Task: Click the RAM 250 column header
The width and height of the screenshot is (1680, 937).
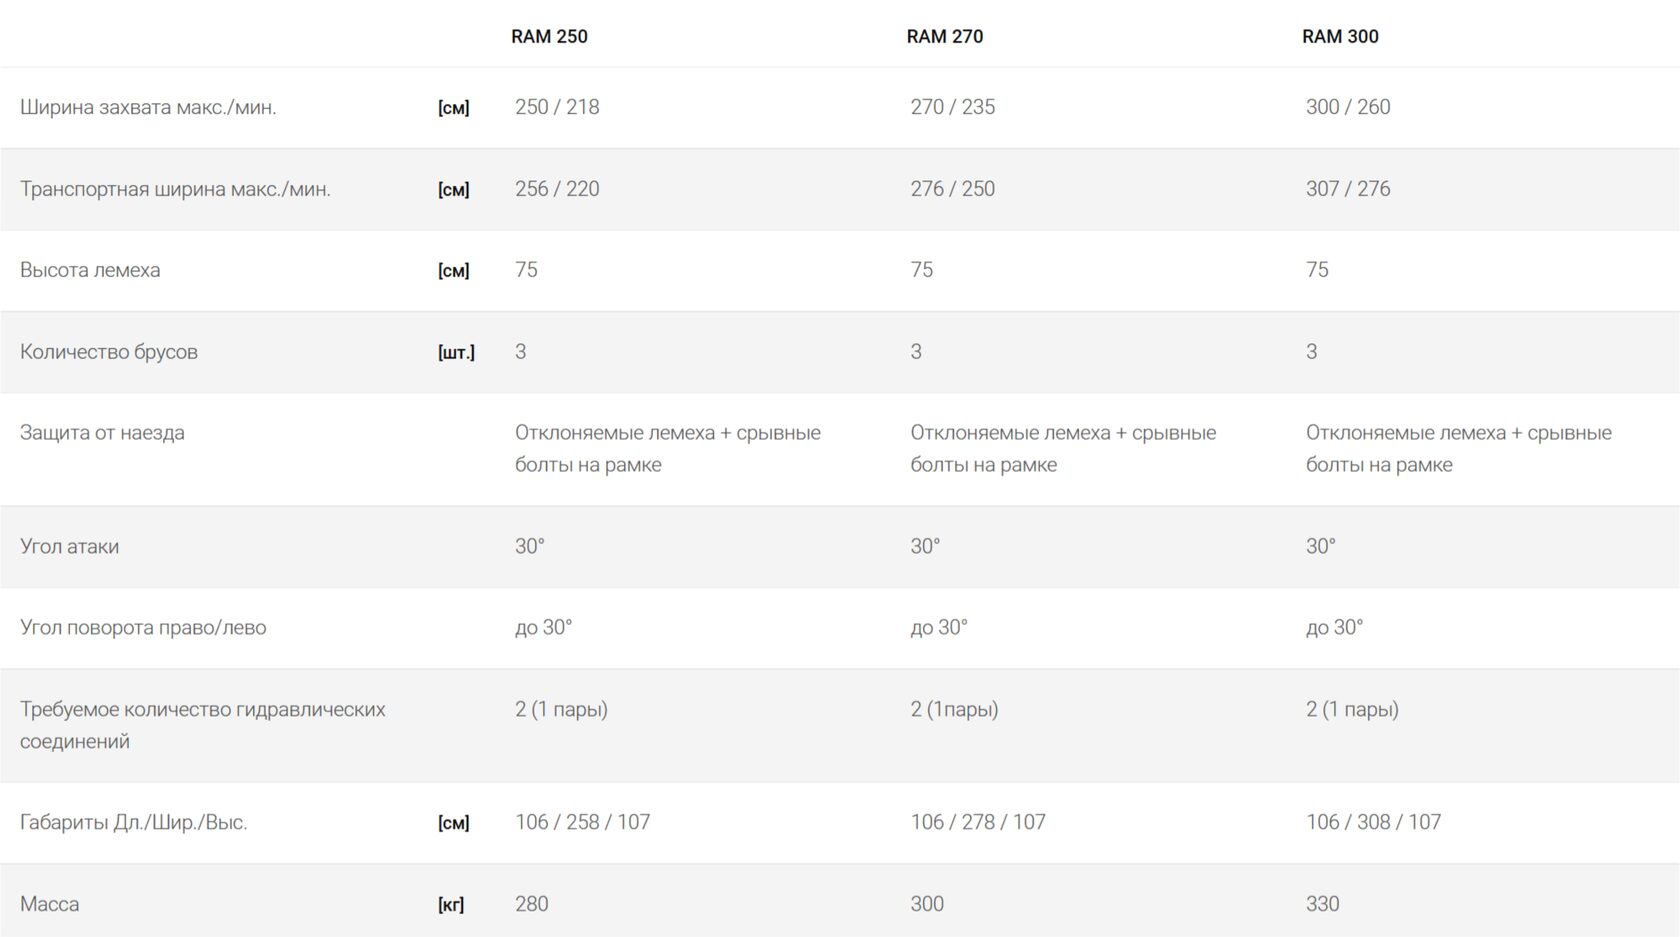Action: [549, 37]
